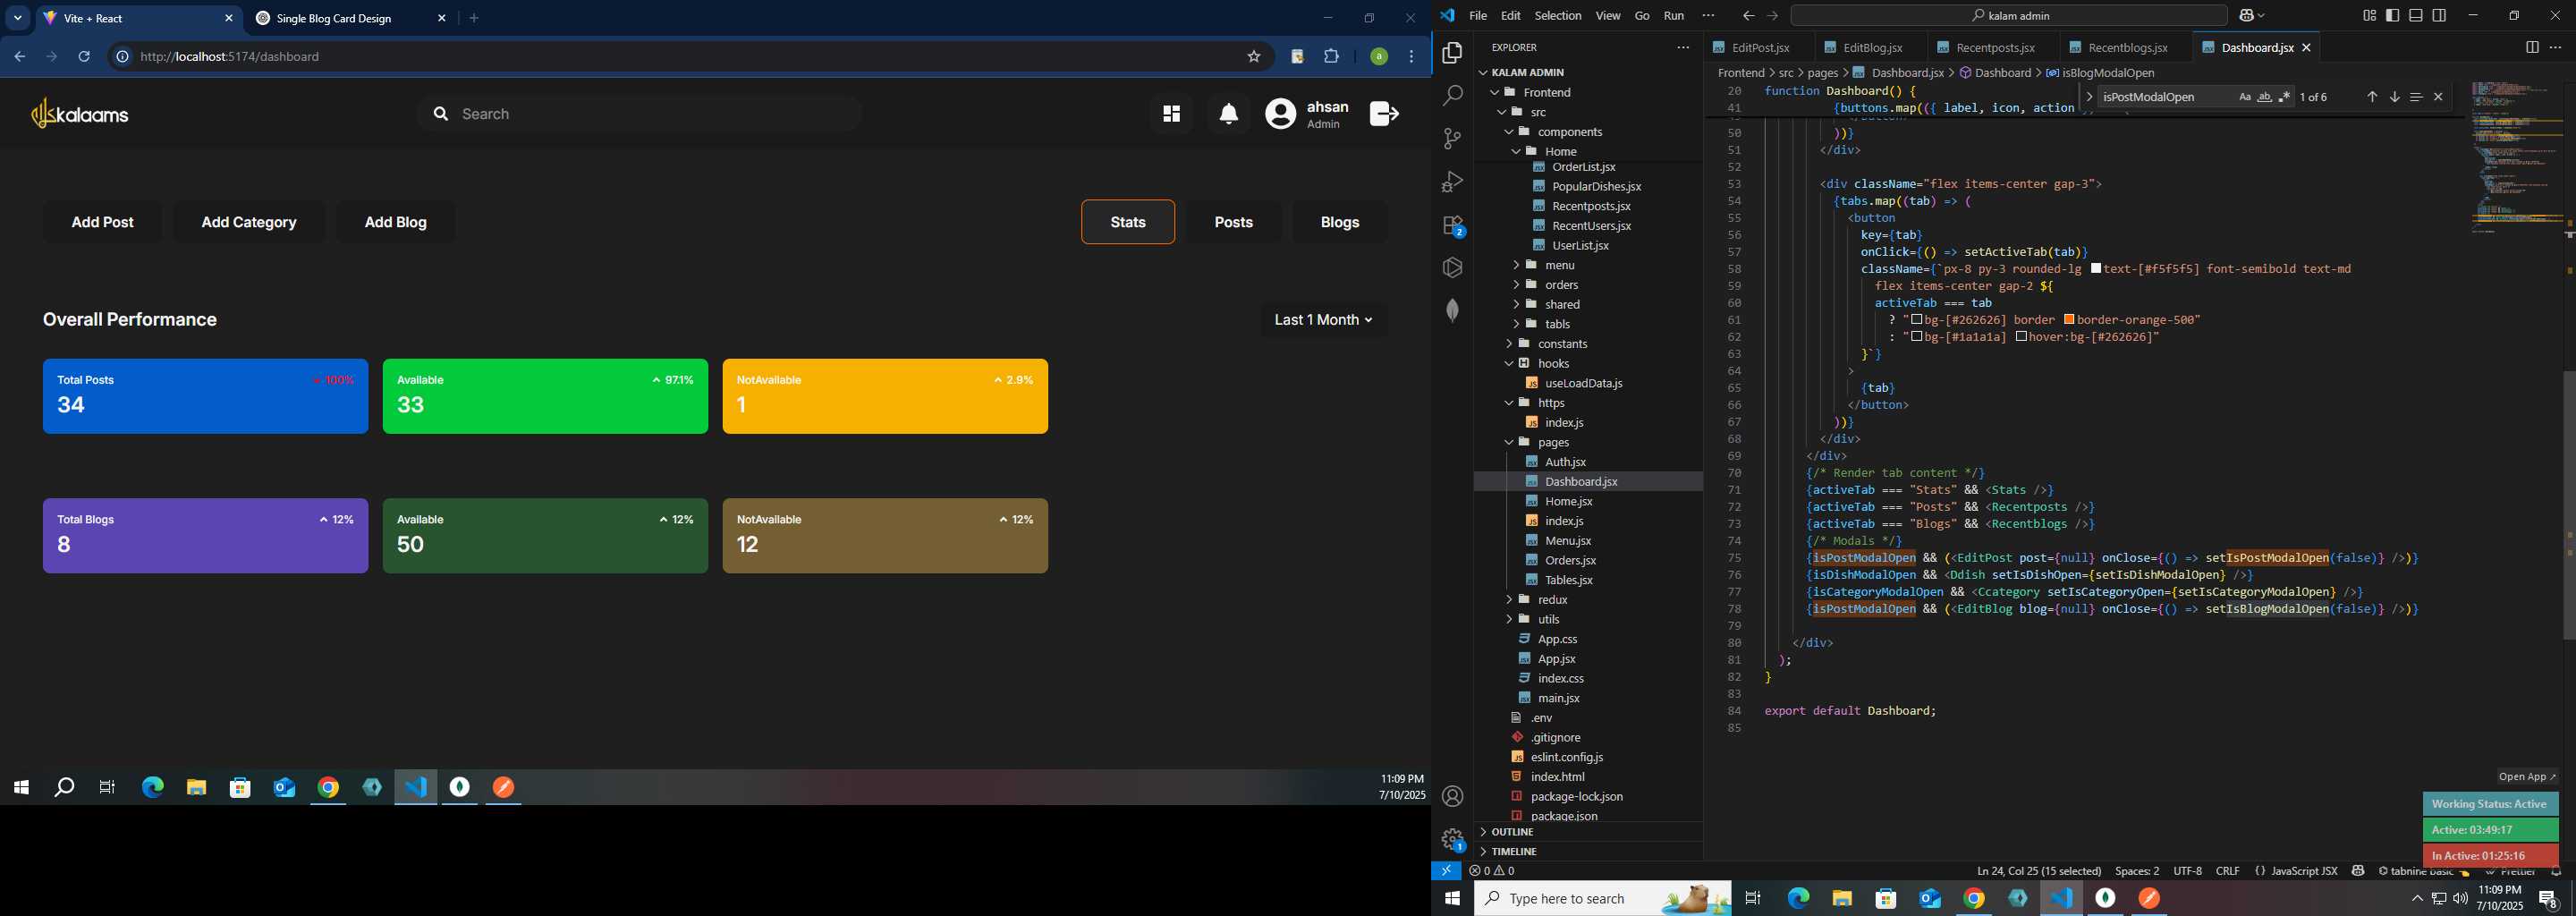The image size is (2576, 916).
Task: Open the Last 1 Month dropdown
Action: coord(1324,320)
